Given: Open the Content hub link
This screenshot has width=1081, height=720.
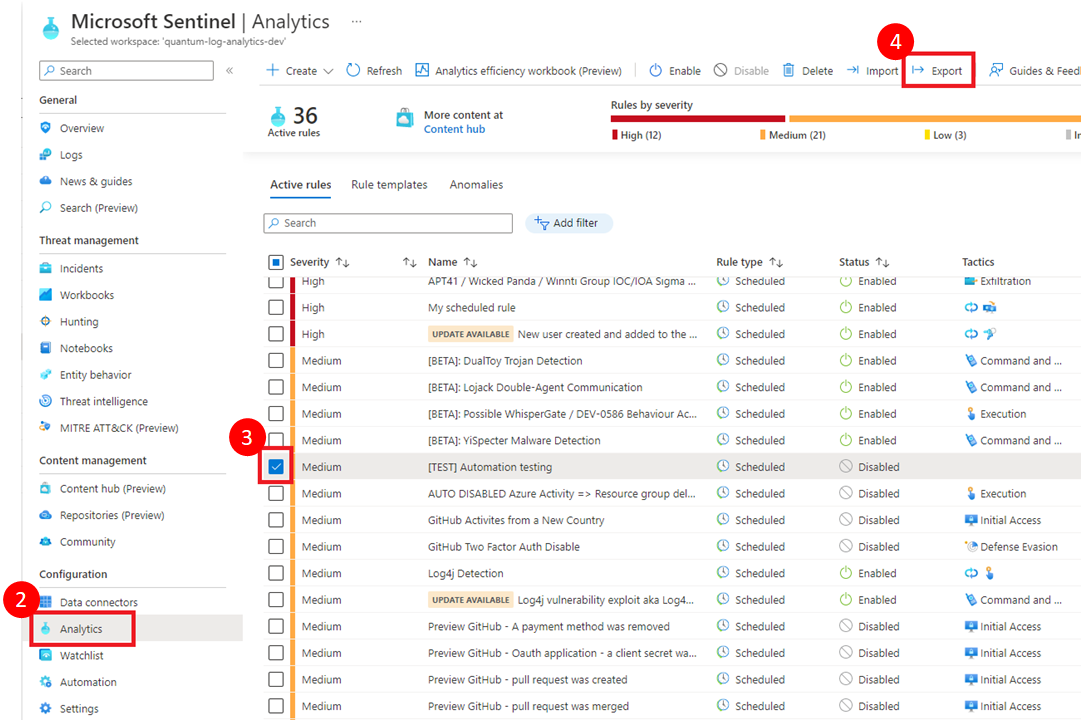Looking at the screenshot, I should [454, 129].
